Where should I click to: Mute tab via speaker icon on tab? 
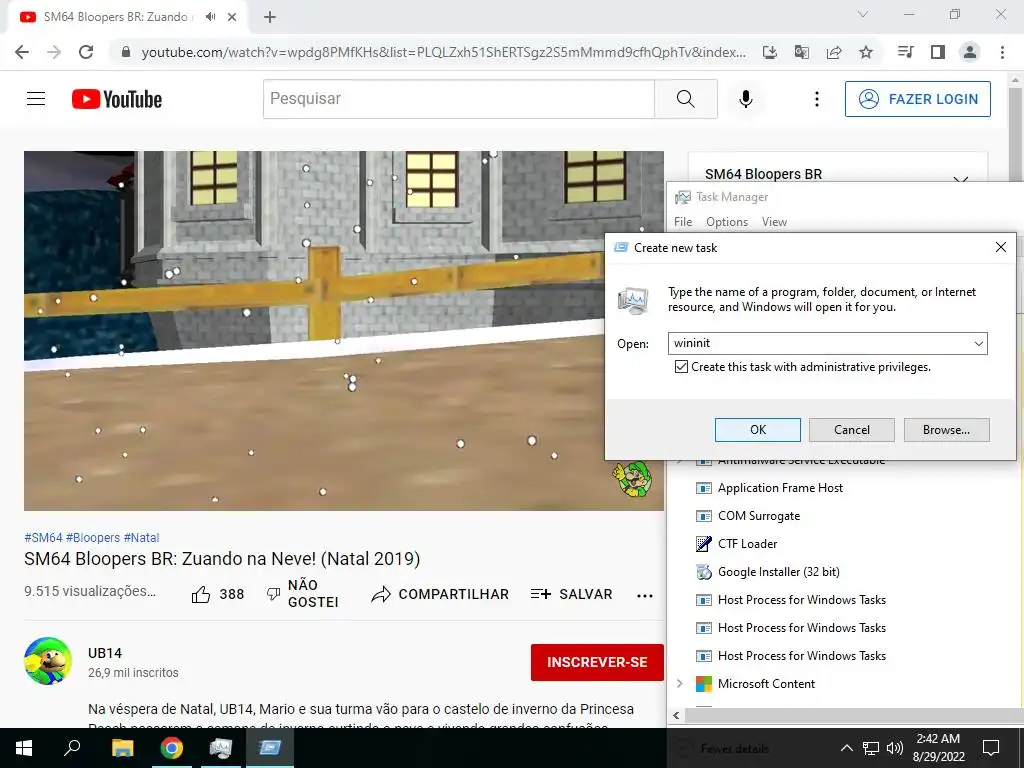pos(210,17)
